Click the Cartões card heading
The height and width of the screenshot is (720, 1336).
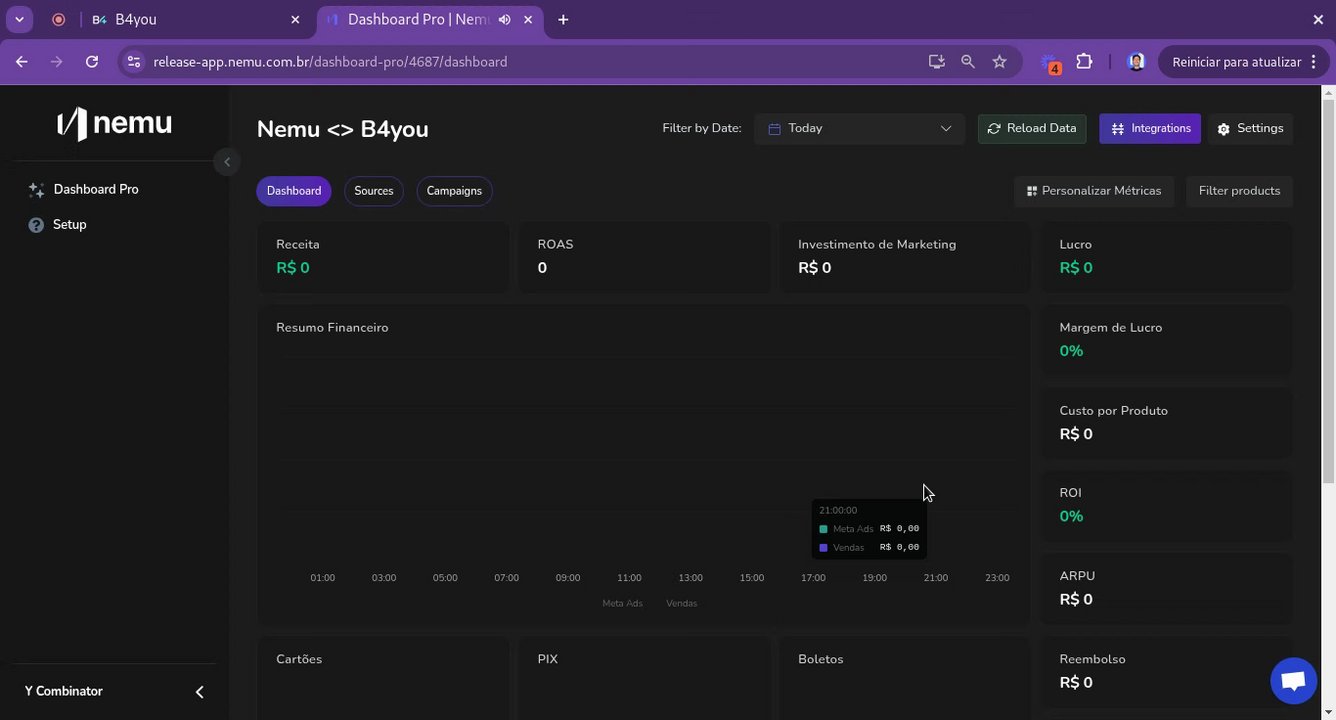[299, 660]
